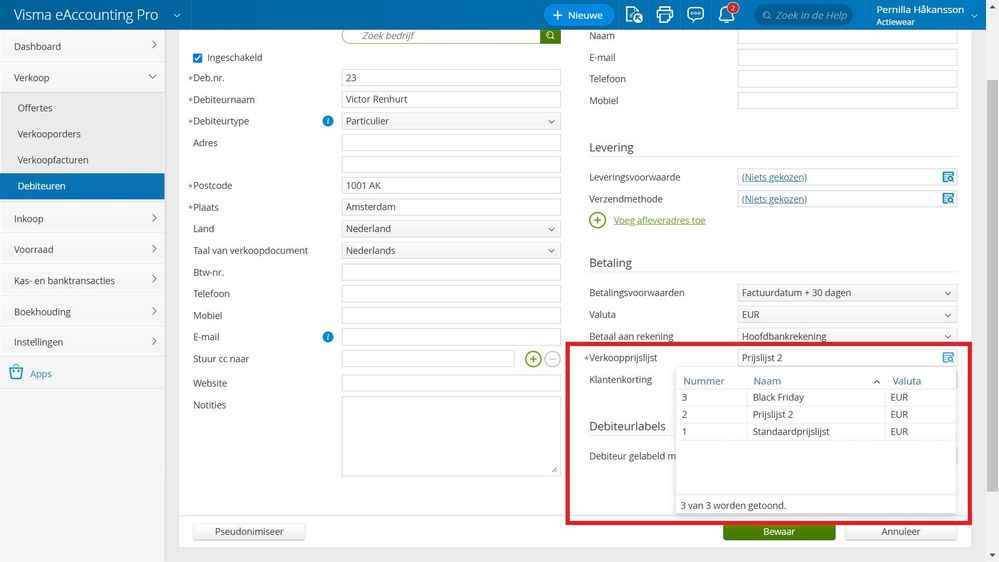This screenshot has width=999, height=562.
Task: Open Verkoopfacturen in sidebar
Action: click(53, 160)
